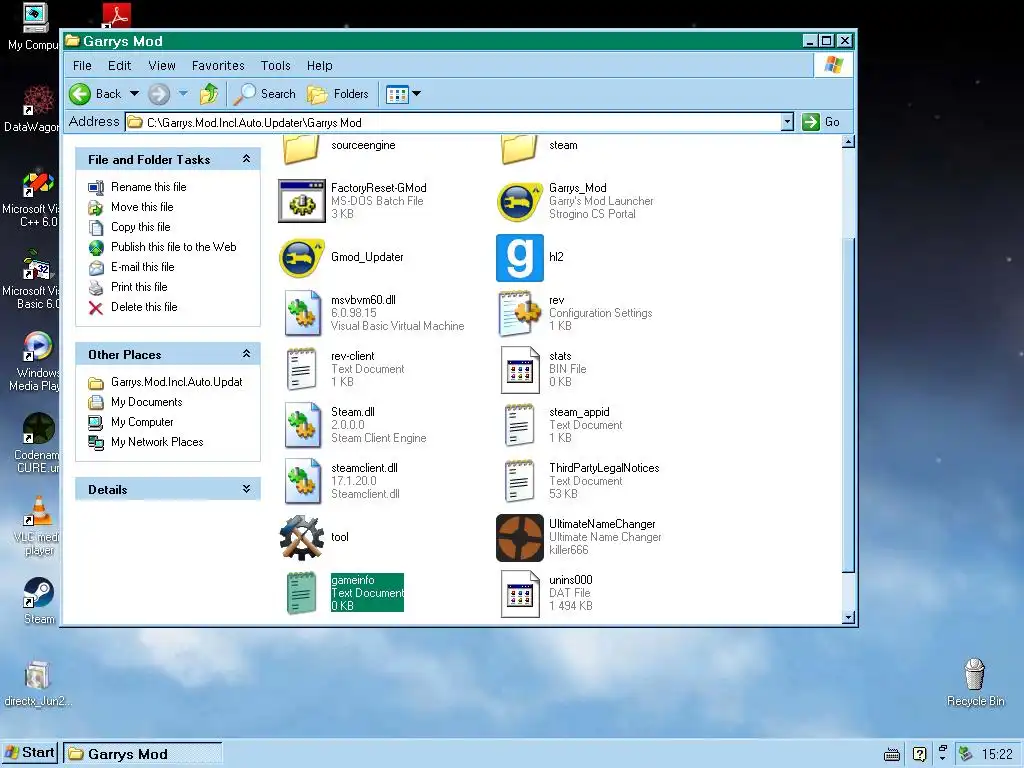Viewport: 1024px width, 768px height.
Task: Open the steam_appid text document icon
Action: (x=520, y=425)
